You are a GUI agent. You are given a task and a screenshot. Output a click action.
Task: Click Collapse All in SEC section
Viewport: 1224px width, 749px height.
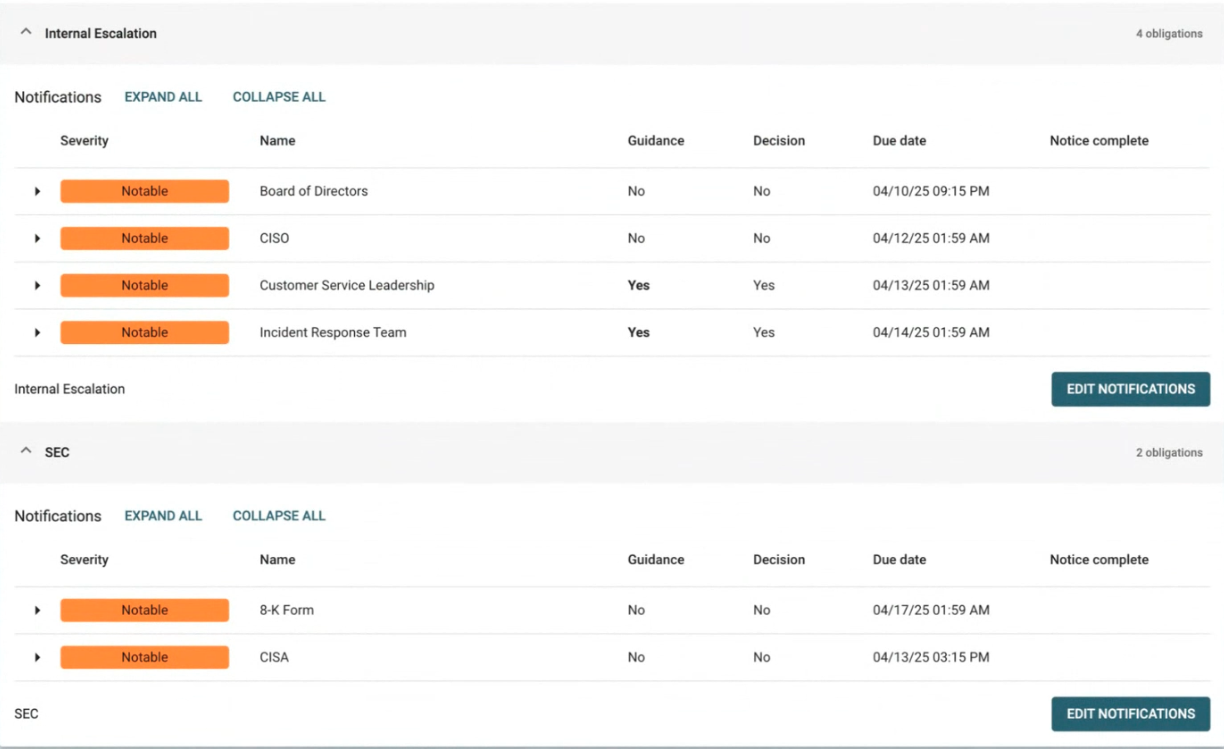279,516
